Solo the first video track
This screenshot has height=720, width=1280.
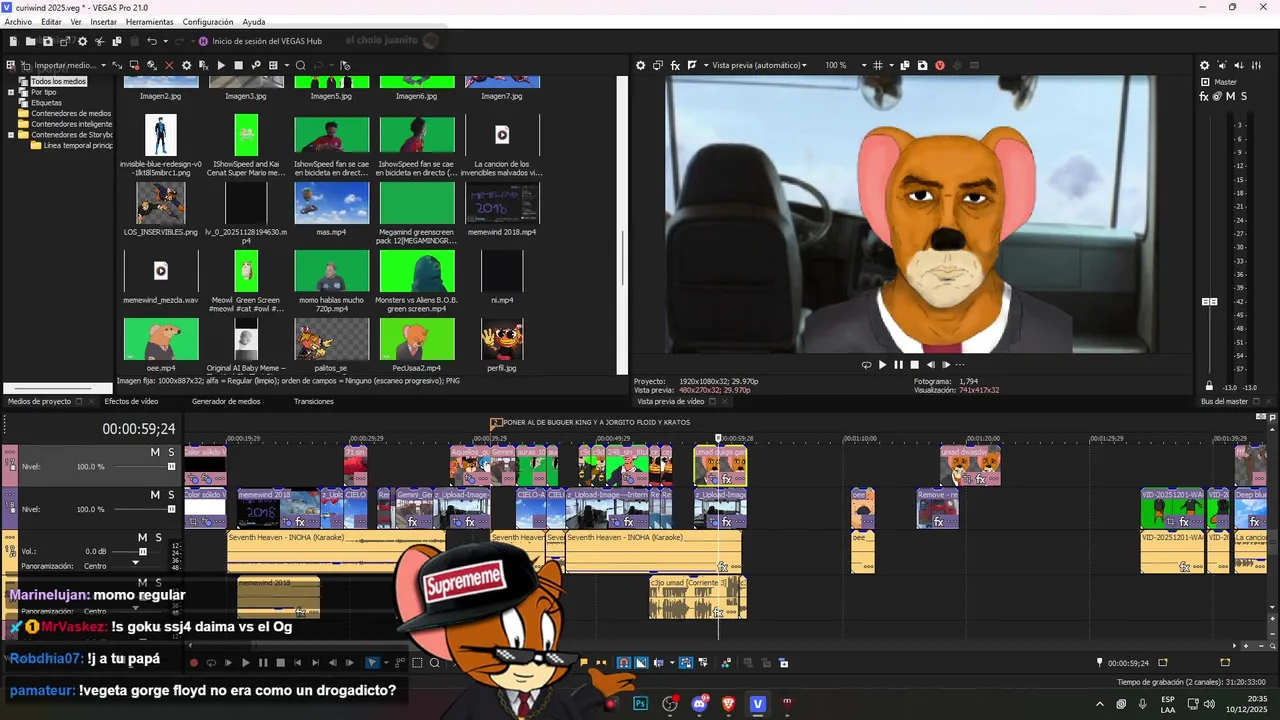pos(172,452)
